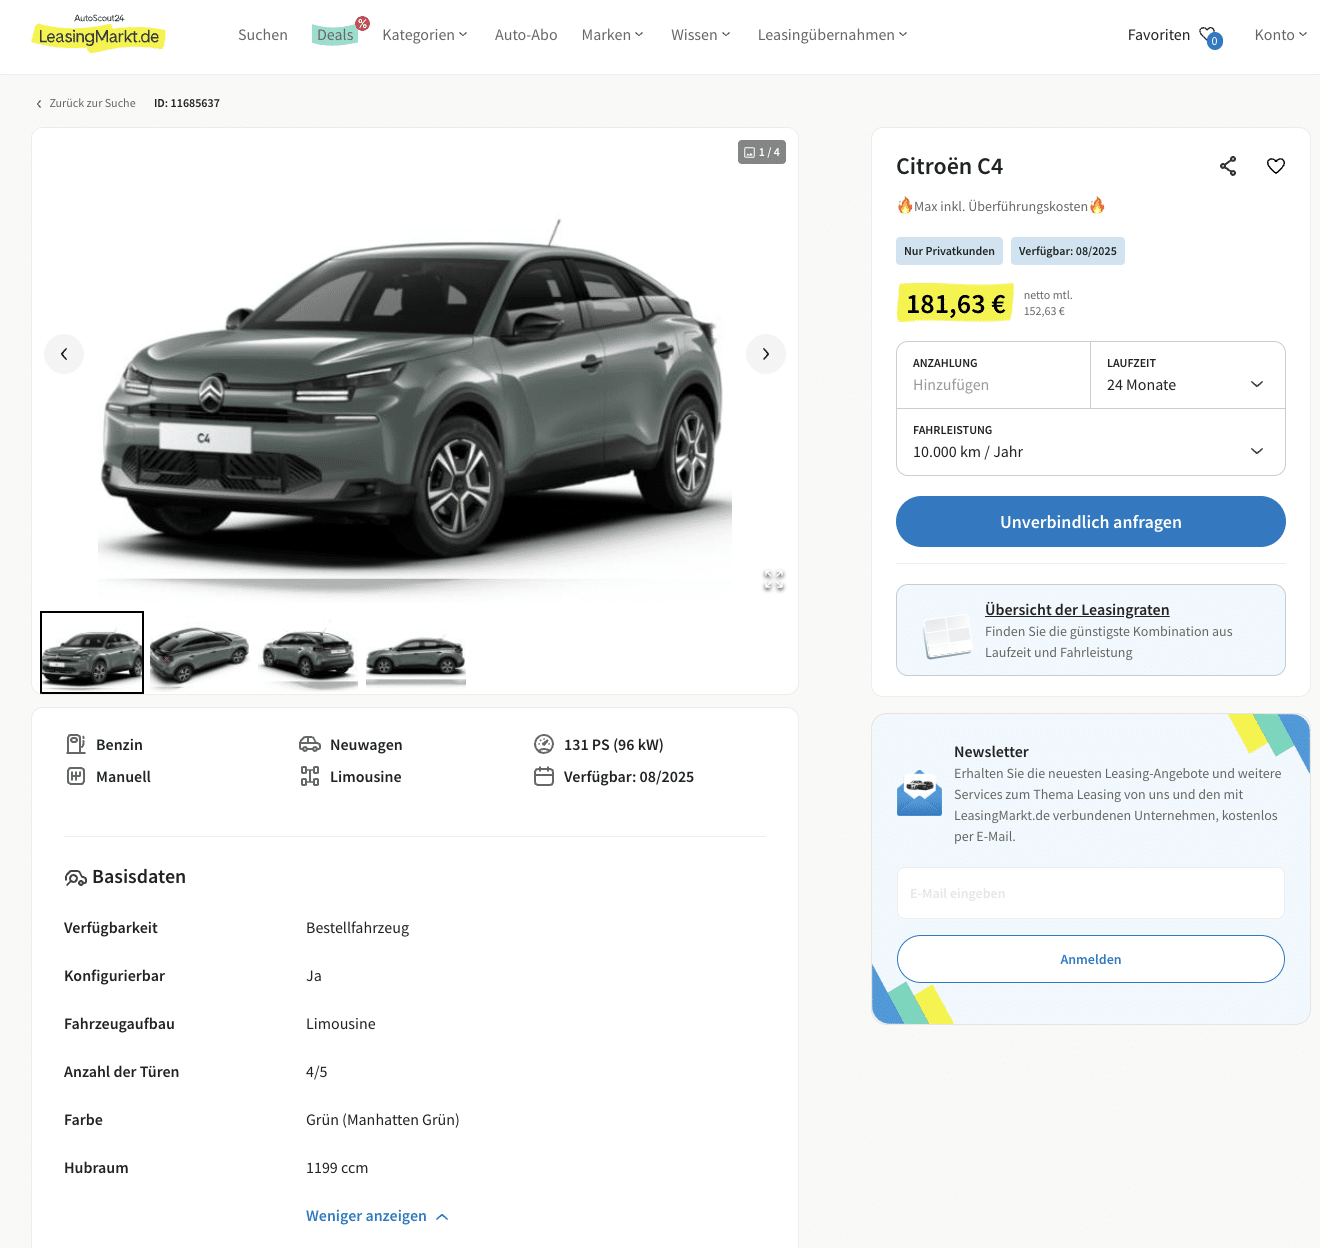Viewport: 1320px width, 1248px height.
Task: Select the second top-view car thumbnail
Action: point(200,652)
